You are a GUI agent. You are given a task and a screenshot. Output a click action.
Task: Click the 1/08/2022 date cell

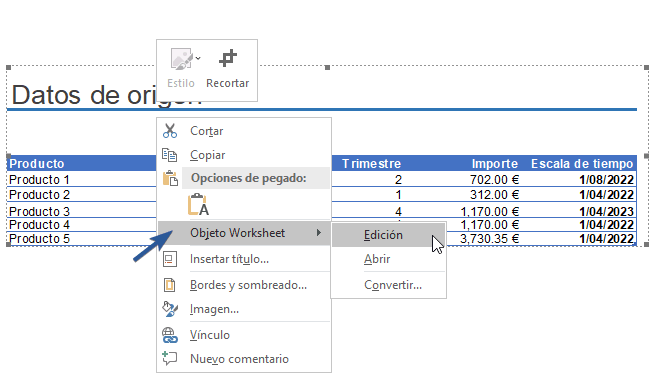pos(607,180)
